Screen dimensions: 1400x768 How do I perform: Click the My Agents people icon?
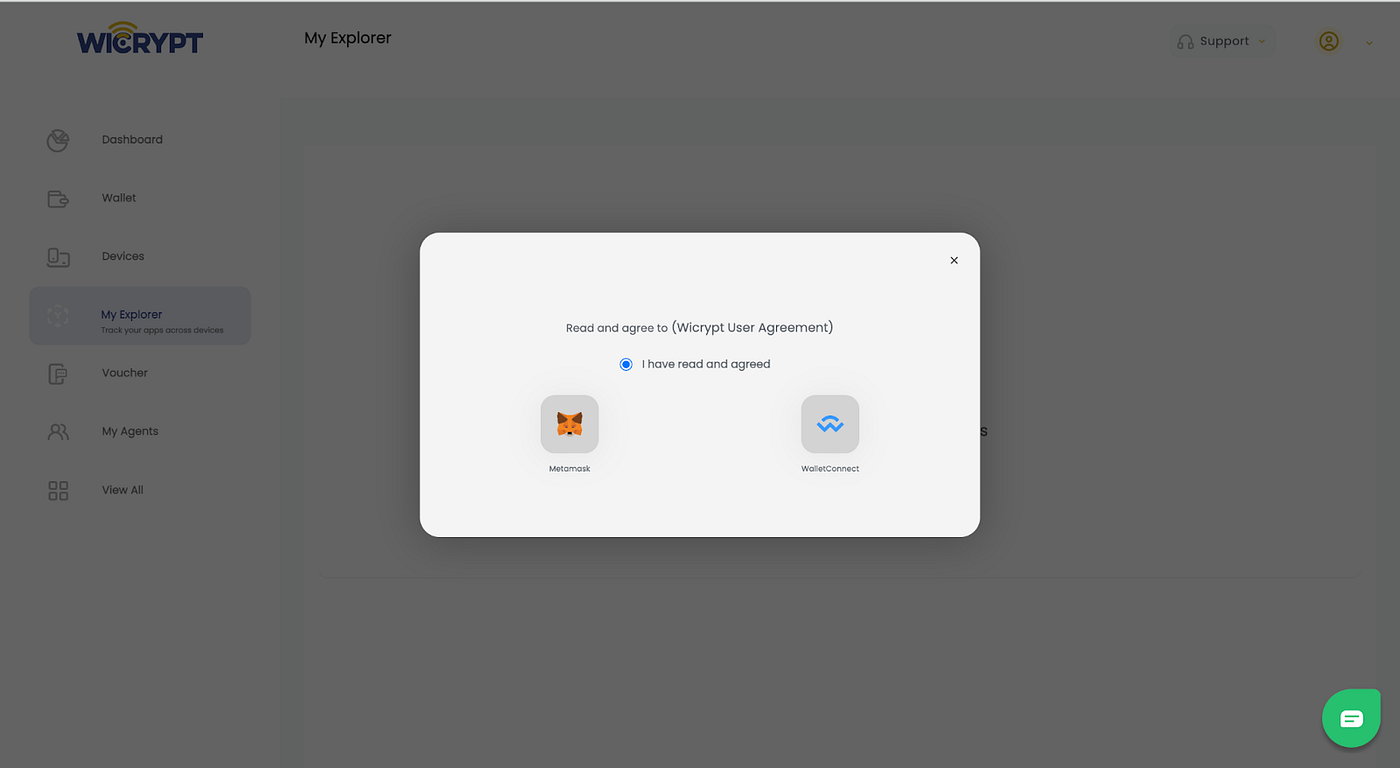[x=58, y=432]
